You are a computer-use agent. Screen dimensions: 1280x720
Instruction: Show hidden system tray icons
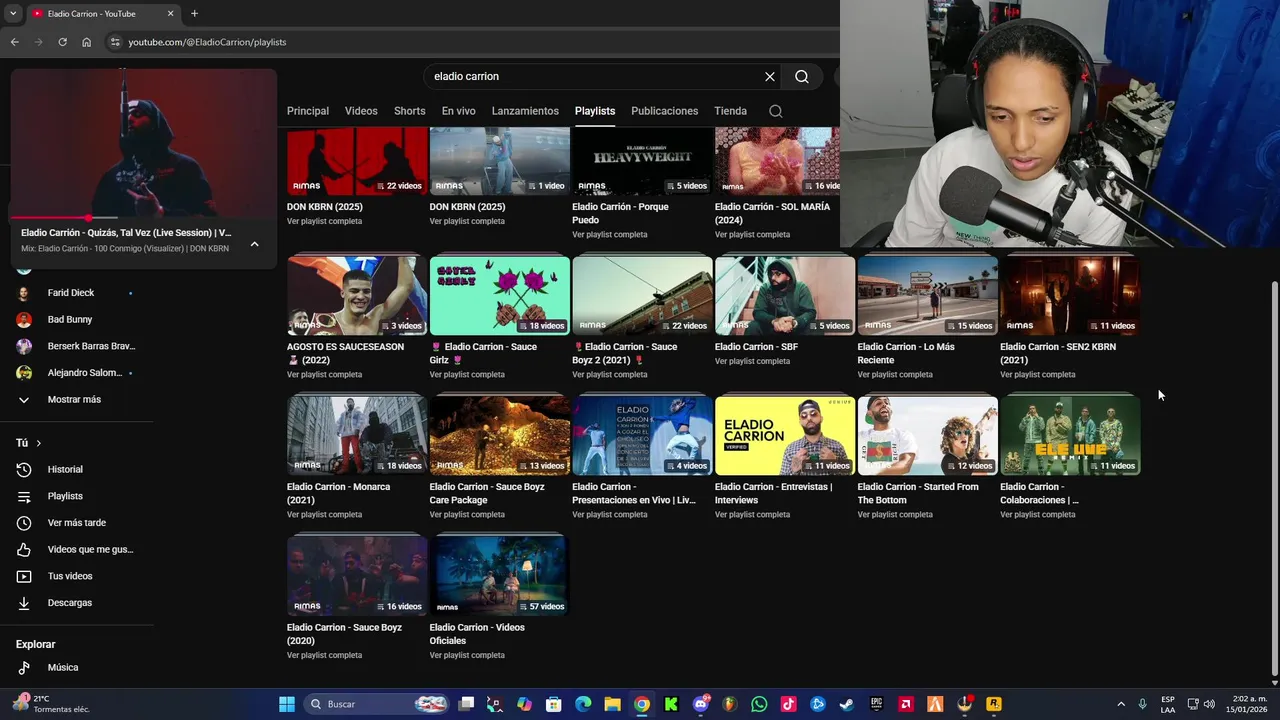(1120, 704)
